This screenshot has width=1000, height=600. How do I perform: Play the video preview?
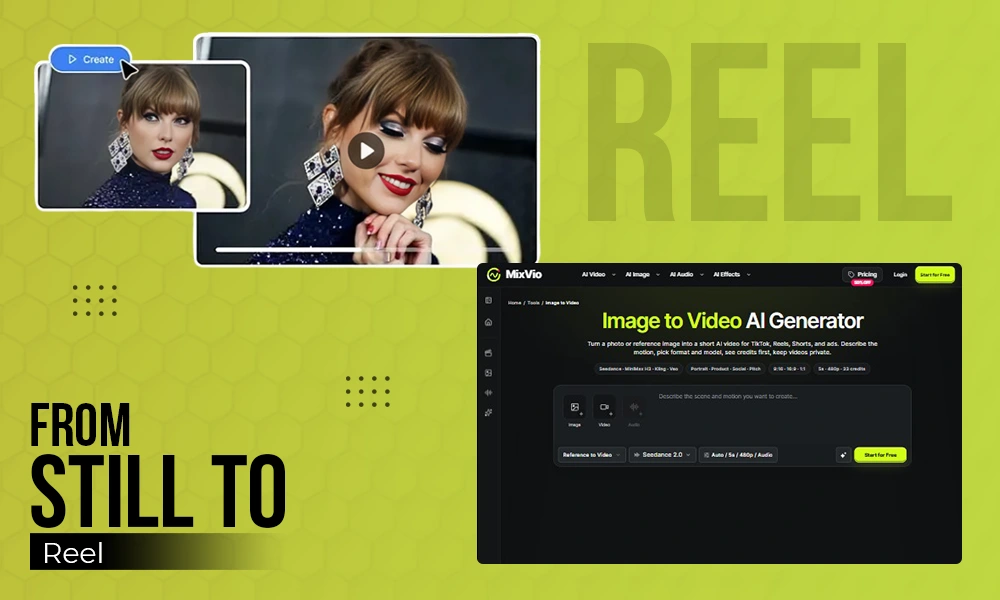366,151
